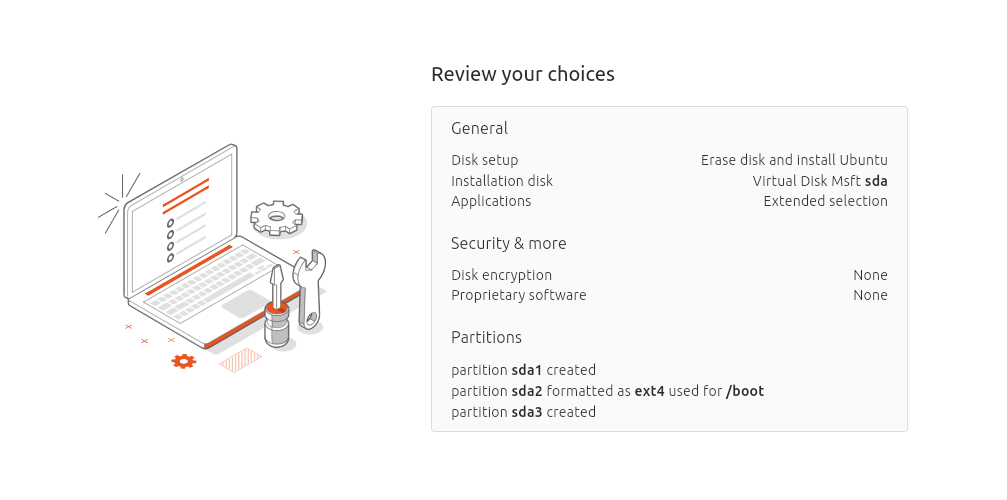Click the gray gear in the illustration
1007x500 pixels.
click(276, 215)
